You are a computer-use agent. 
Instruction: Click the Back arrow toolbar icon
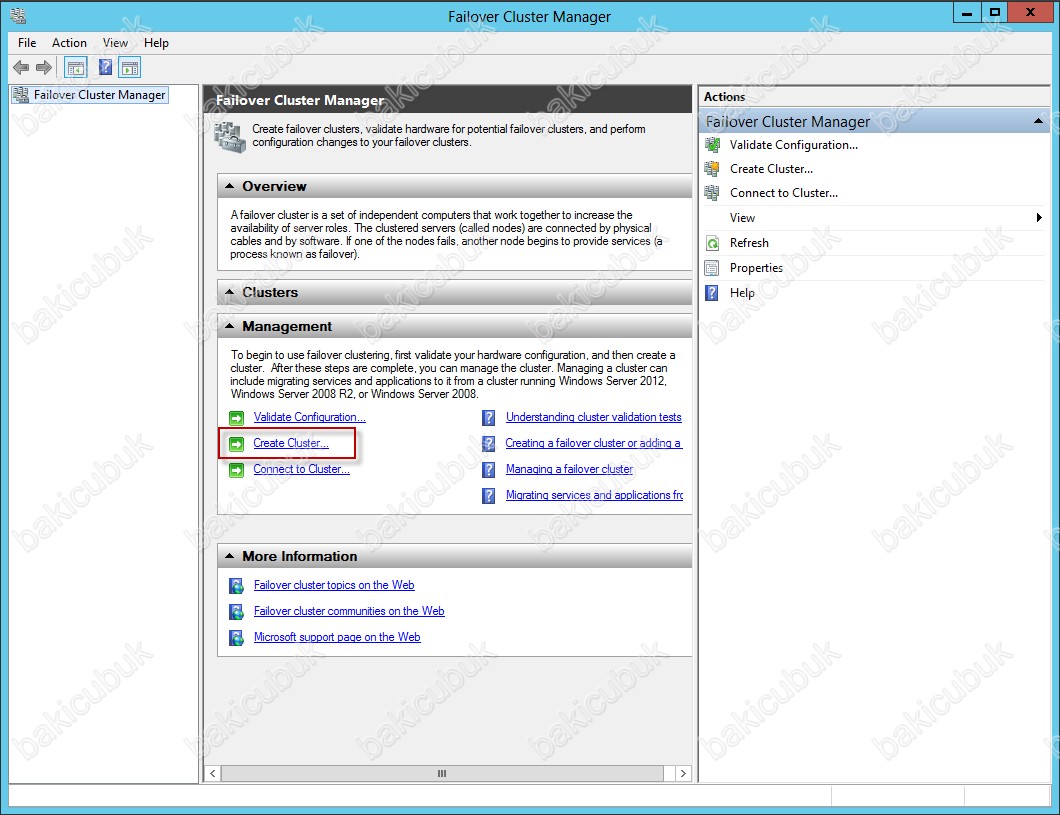tap(21, 68)
